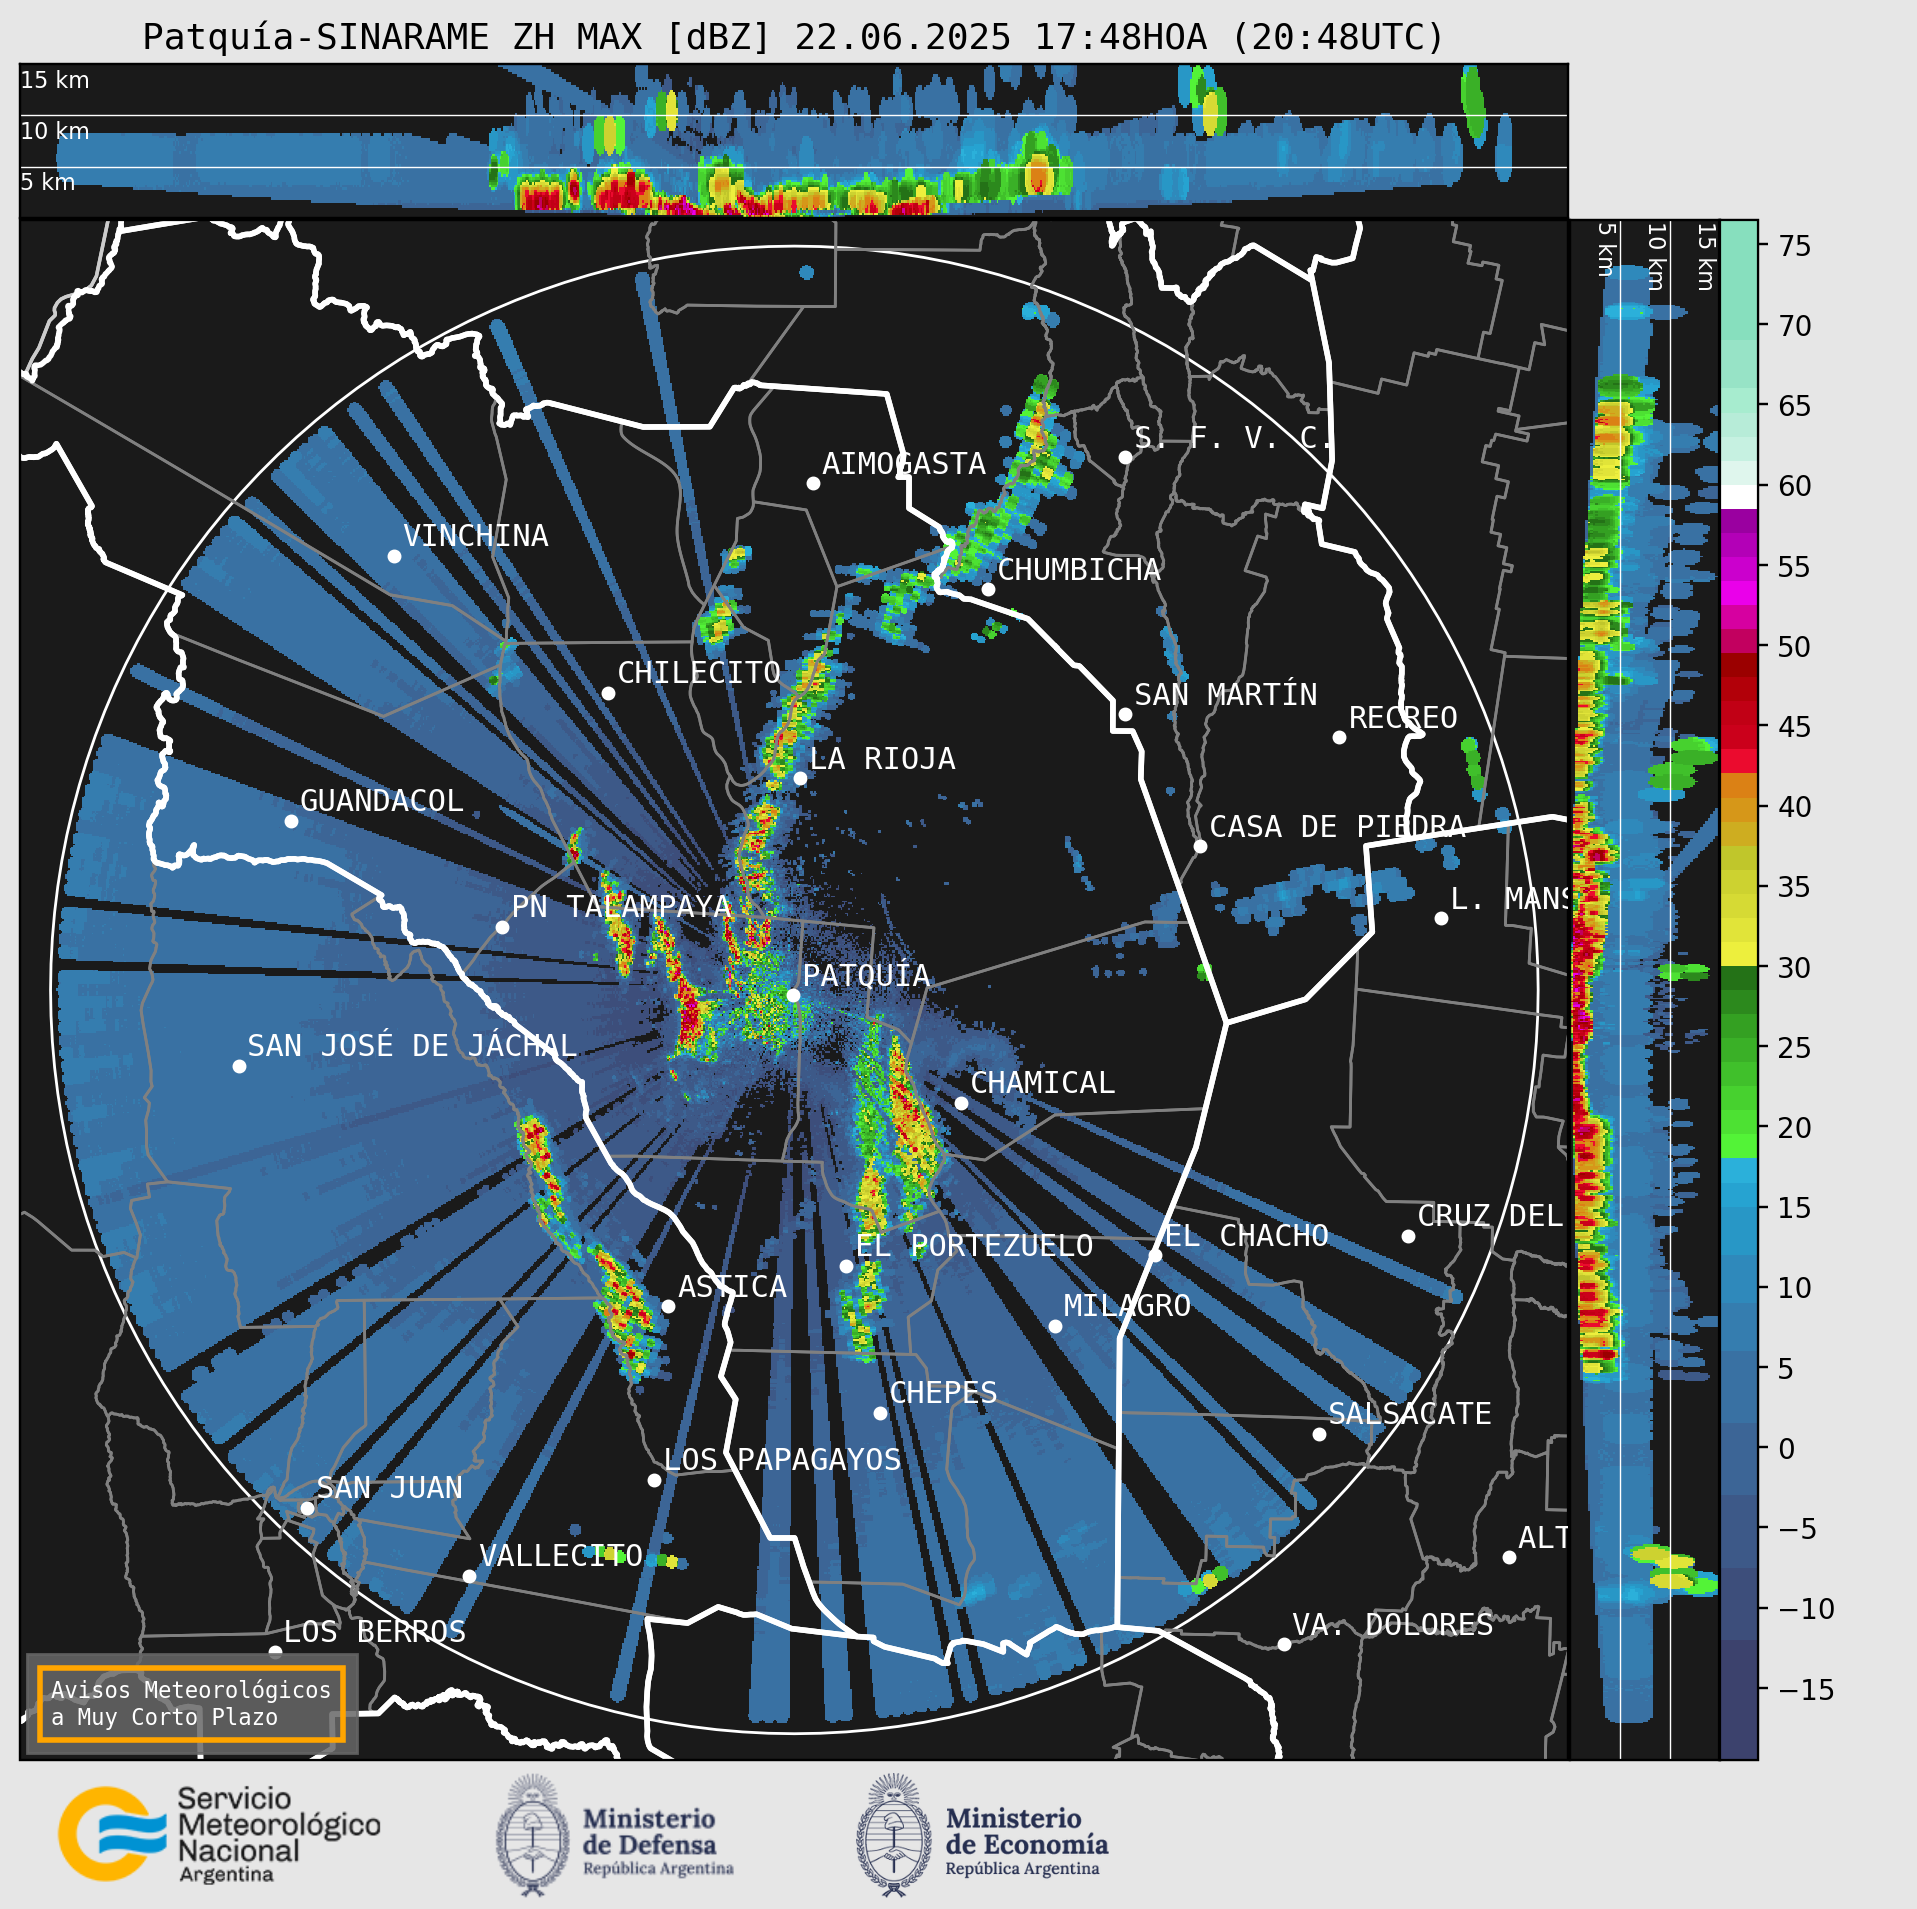The height and width of the screenshot is (1909, 1917).
Task: Click the PN TALAMPAYA label
Action: click(621, 907)
